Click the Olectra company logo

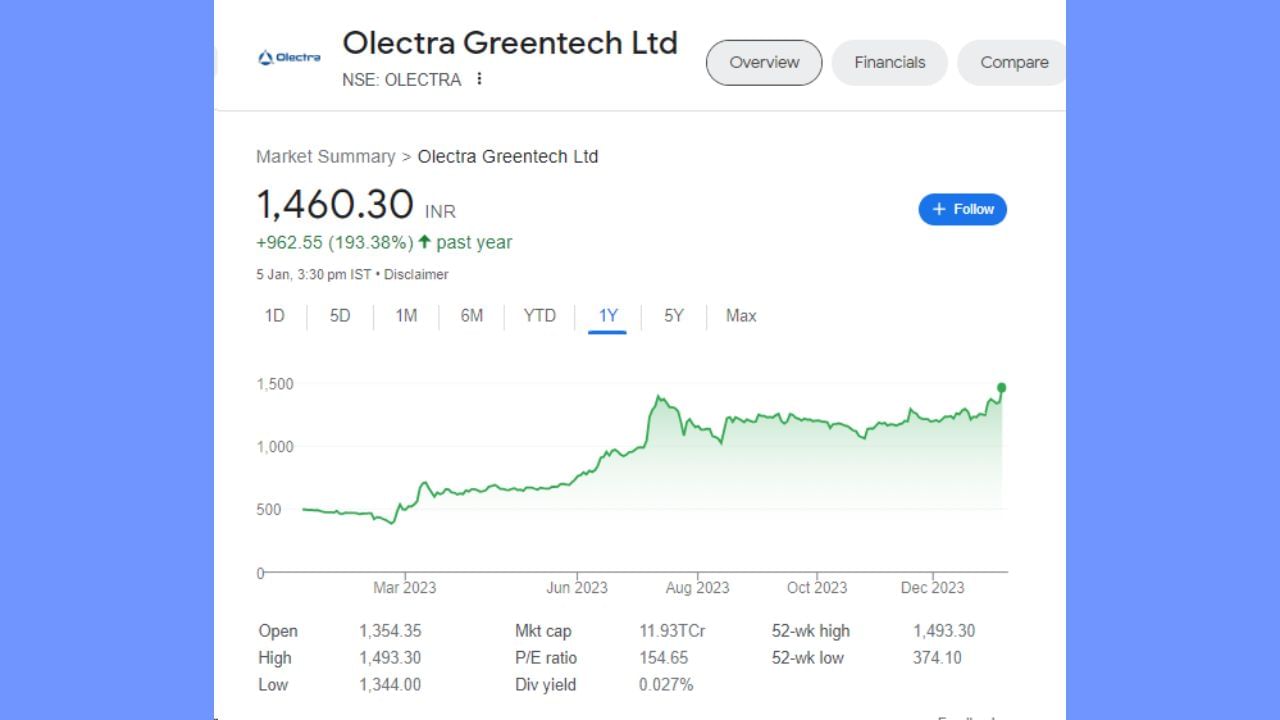(289, 58)
